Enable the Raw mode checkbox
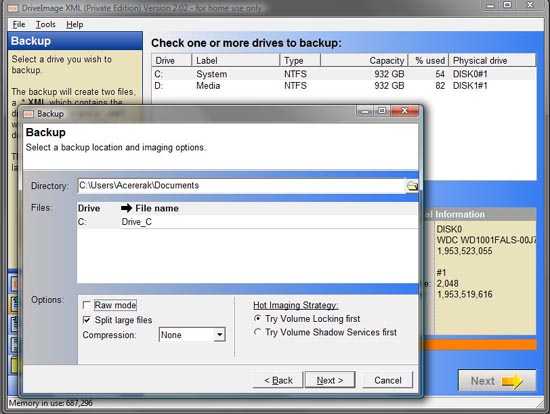This screenshot has width=550, height=414. (86, 305)
